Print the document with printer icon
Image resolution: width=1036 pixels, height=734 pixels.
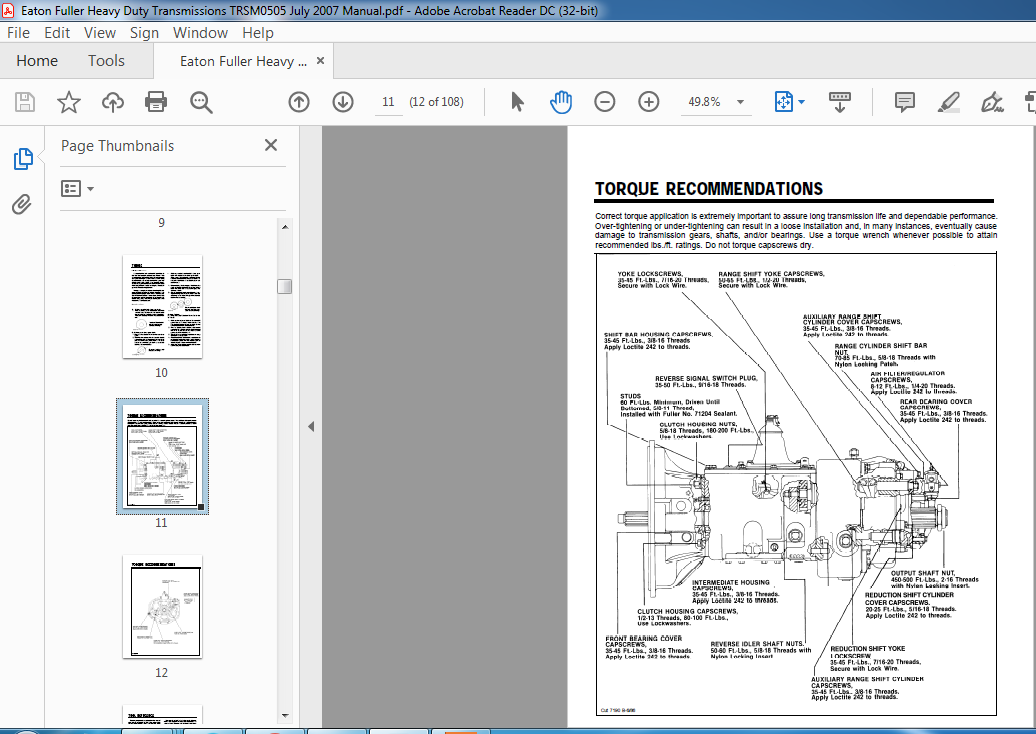pos(156,102)
